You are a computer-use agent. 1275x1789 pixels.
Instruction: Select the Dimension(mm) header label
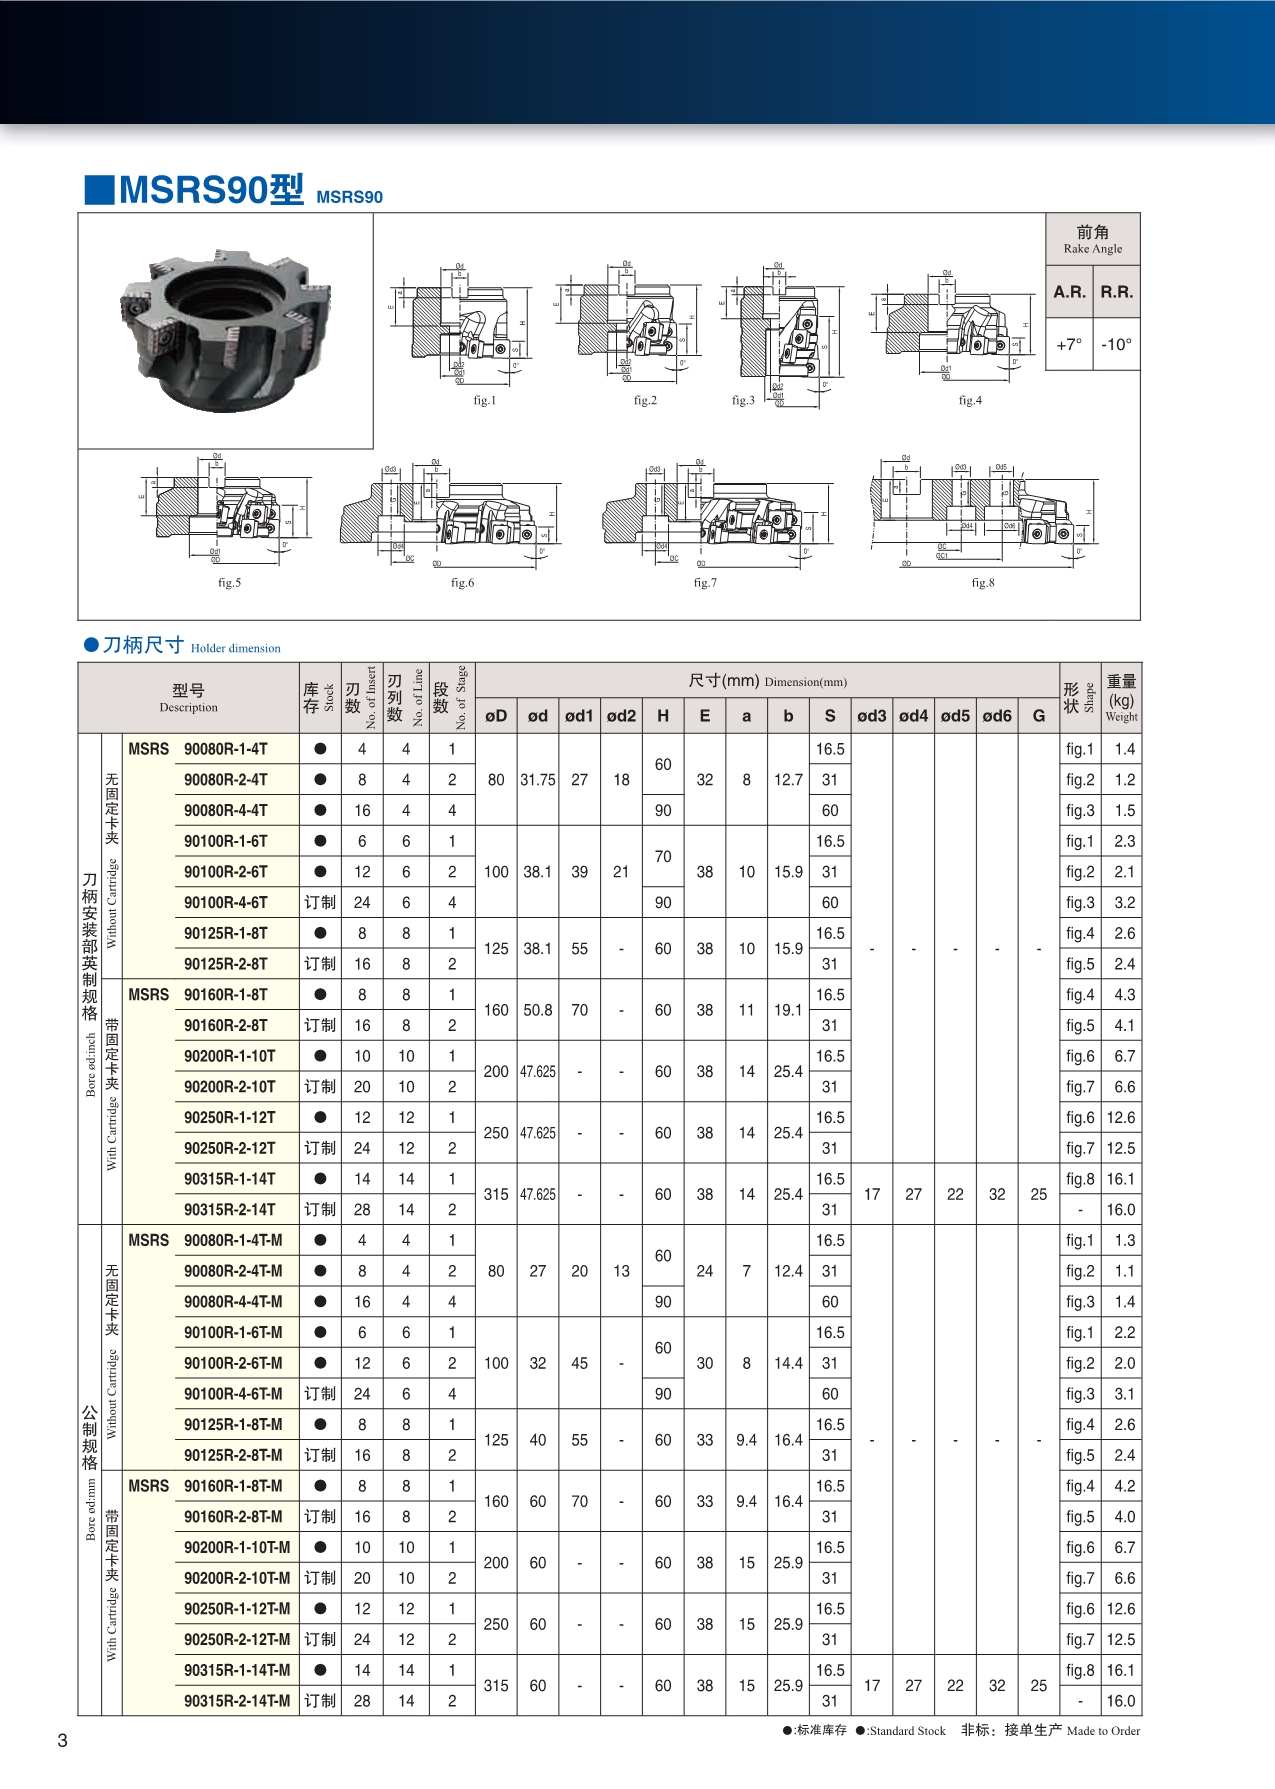coord(767,681)
